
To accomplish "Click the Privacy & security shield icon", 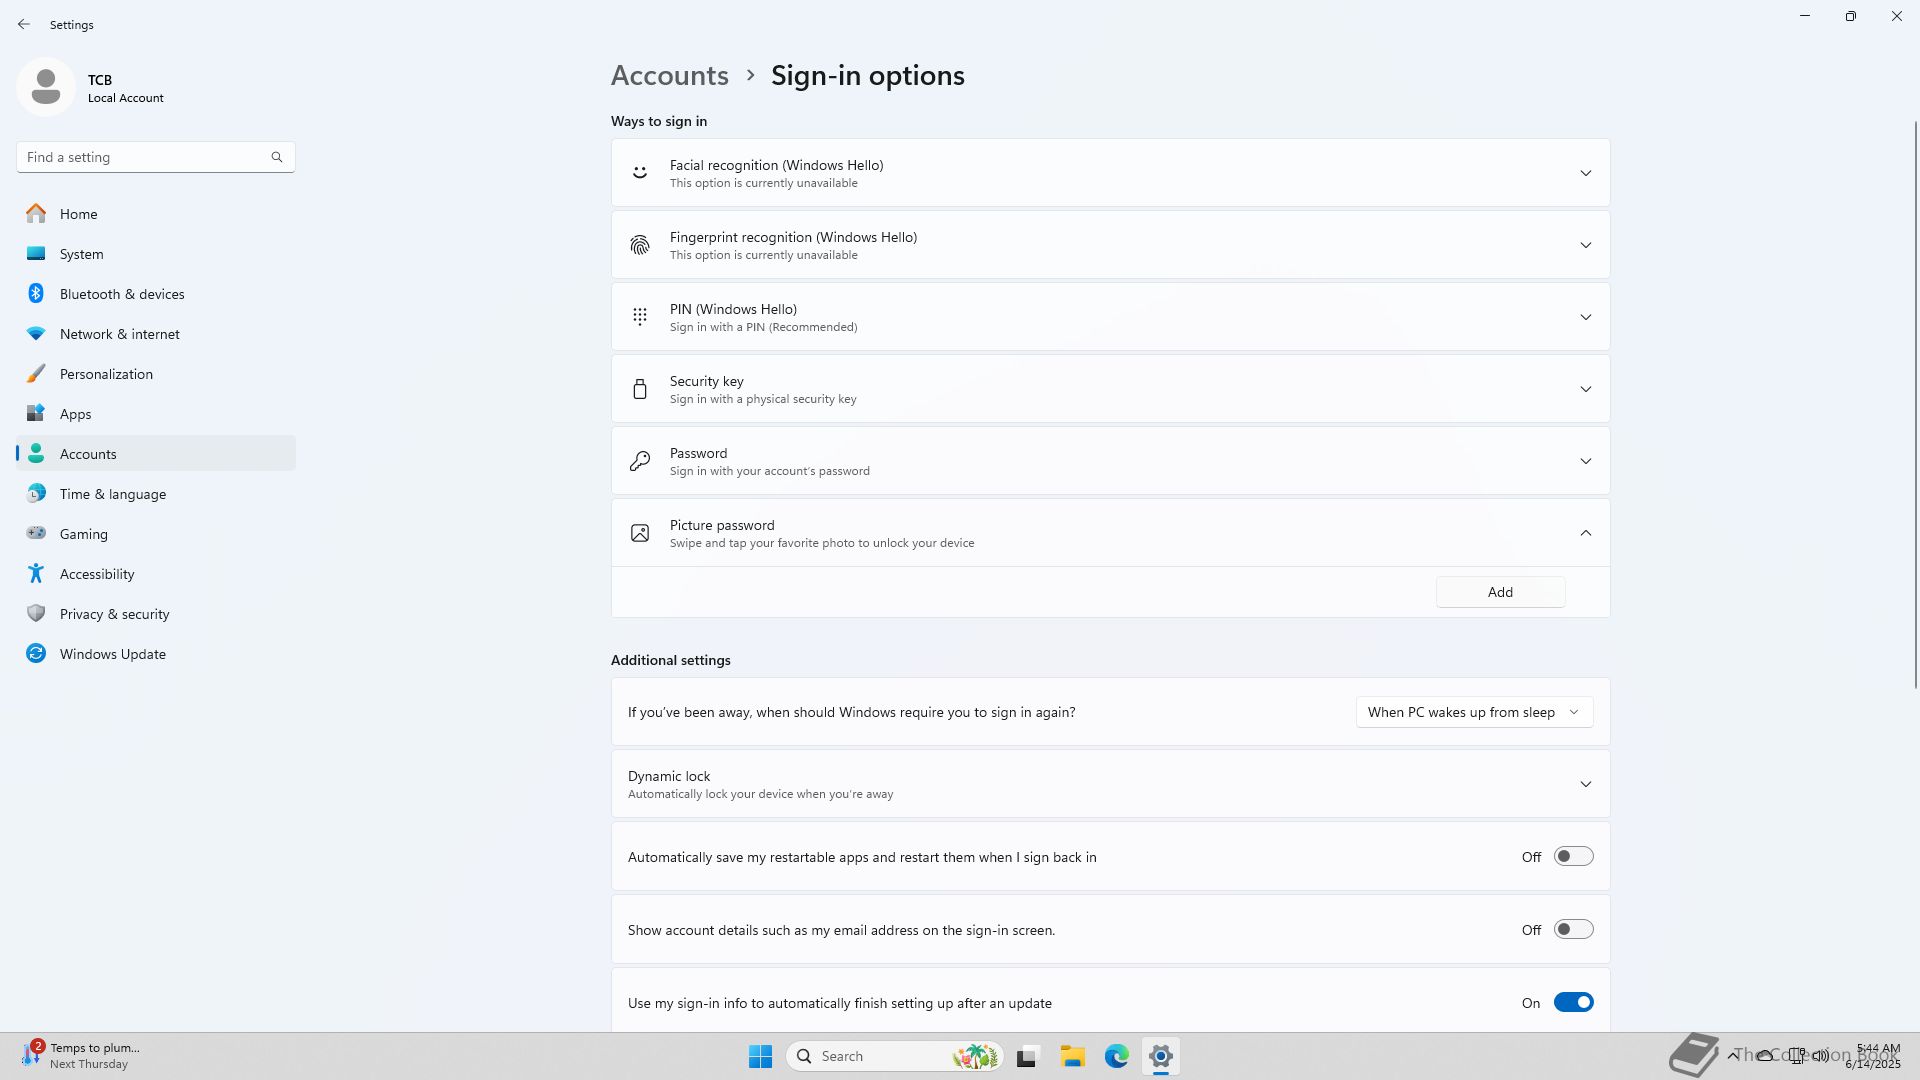I will (36, 614).
